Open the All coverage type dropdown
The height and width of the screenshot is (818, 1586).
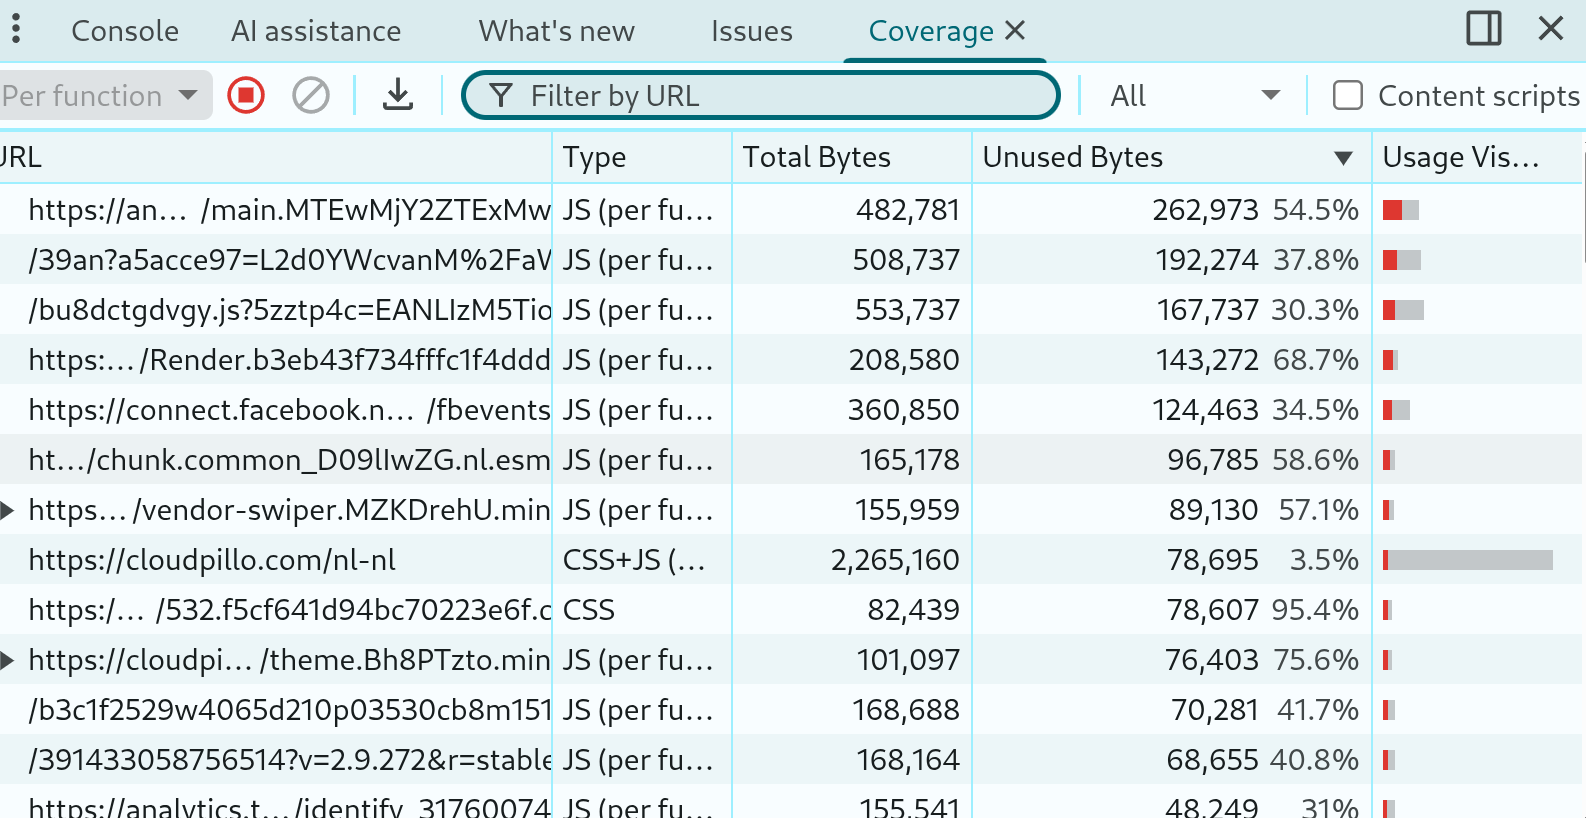tap(1194, 96)
